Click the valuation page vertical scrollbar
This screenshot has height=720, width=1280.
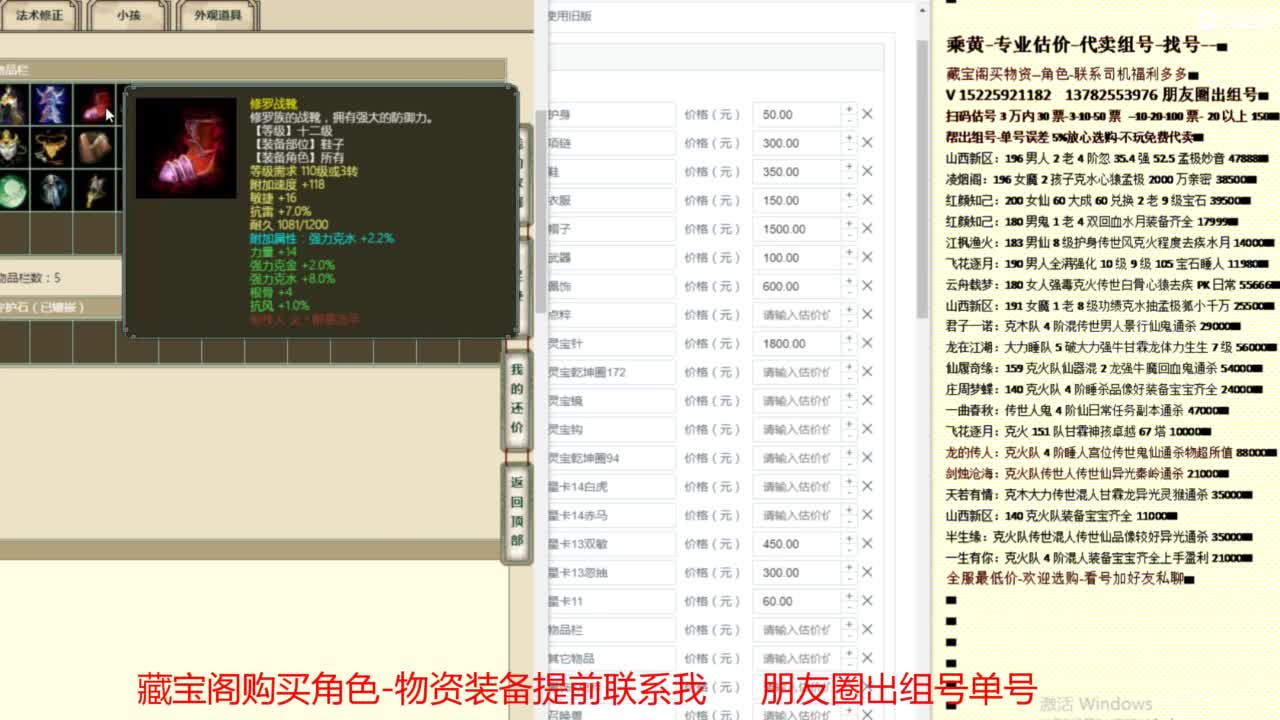click(924, 180)
